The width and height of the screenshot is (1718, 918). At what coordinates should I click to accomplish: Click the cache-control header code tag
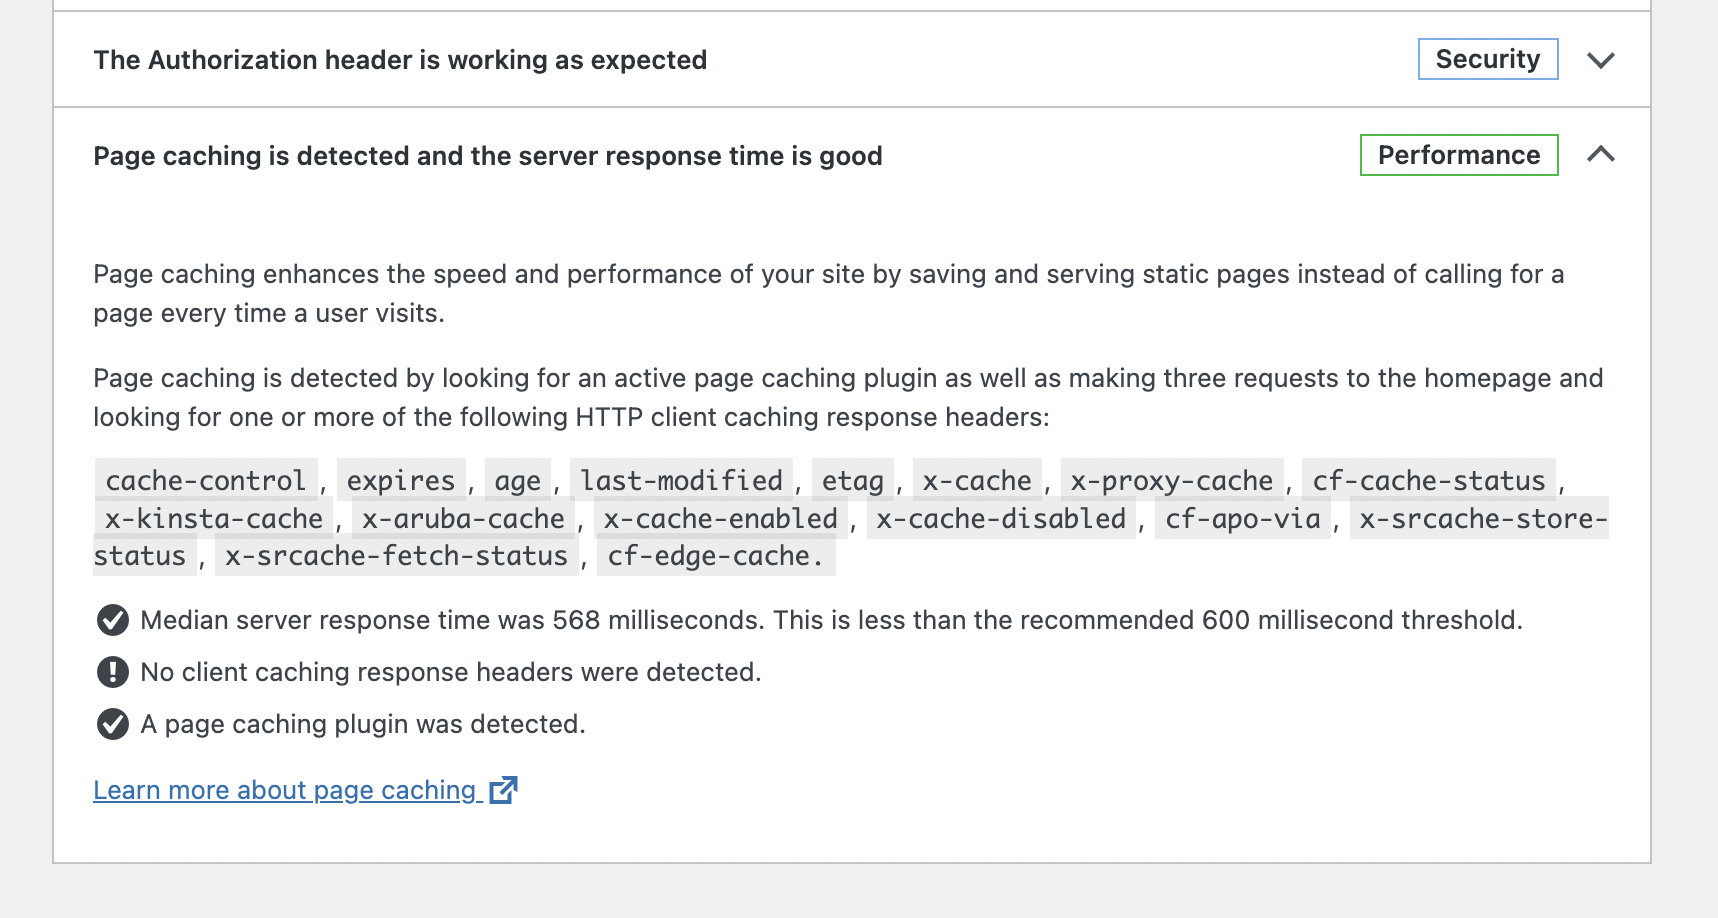206,481
